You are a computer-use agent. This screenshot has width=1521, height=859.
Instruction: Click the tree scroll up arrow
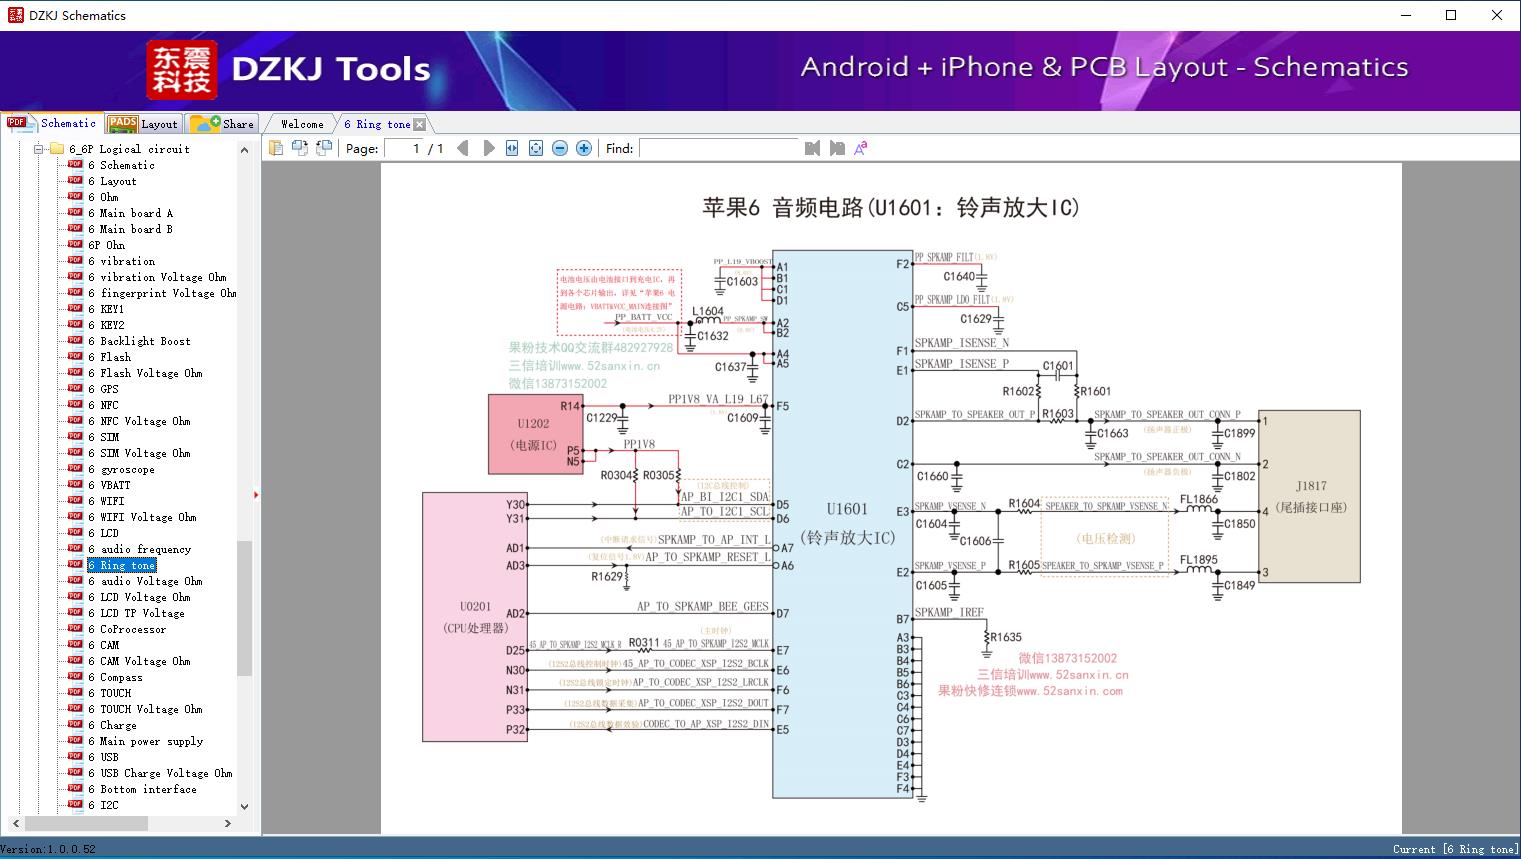click(244, 150)
